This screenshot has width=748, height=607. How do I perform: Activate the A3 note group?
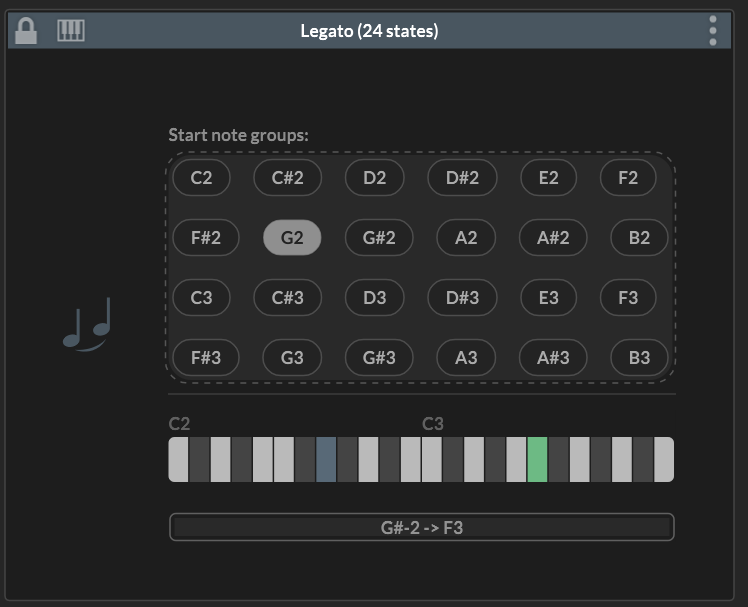[466, 358]
